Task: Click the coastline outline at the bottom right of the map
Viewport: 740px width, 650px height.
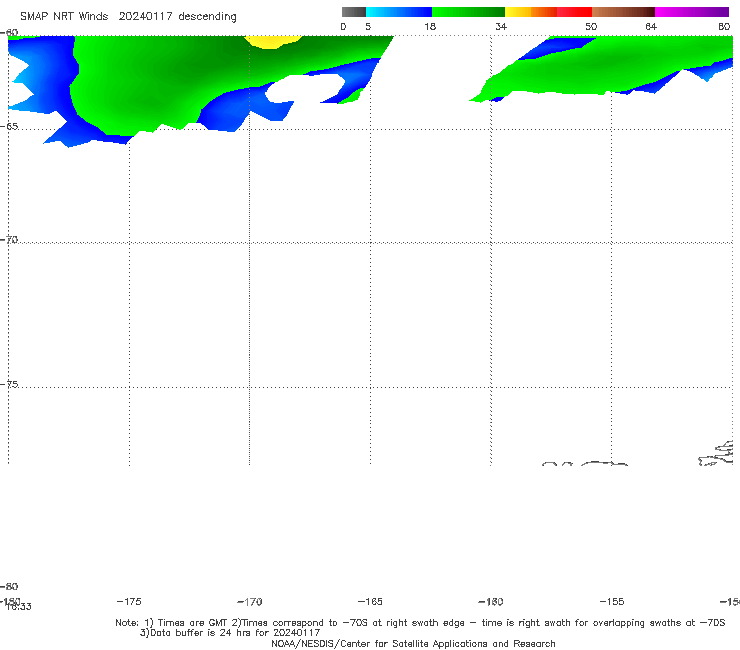Action: [717, 454]
